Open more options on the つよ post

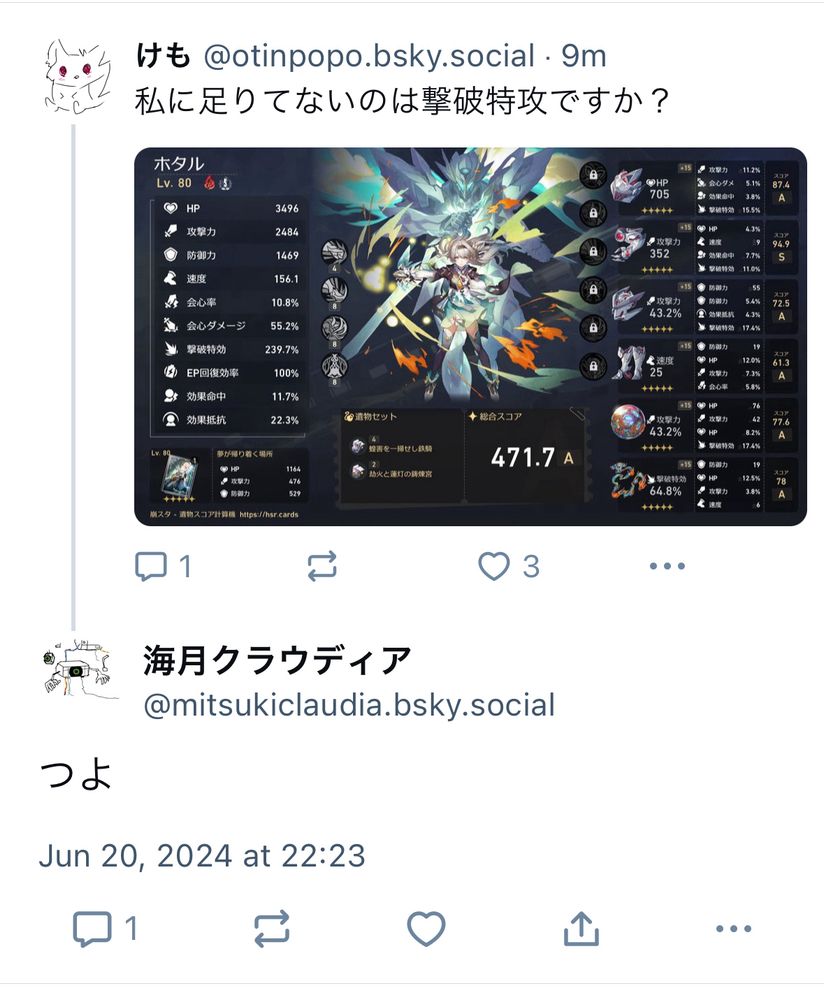(x=733, y=929)
